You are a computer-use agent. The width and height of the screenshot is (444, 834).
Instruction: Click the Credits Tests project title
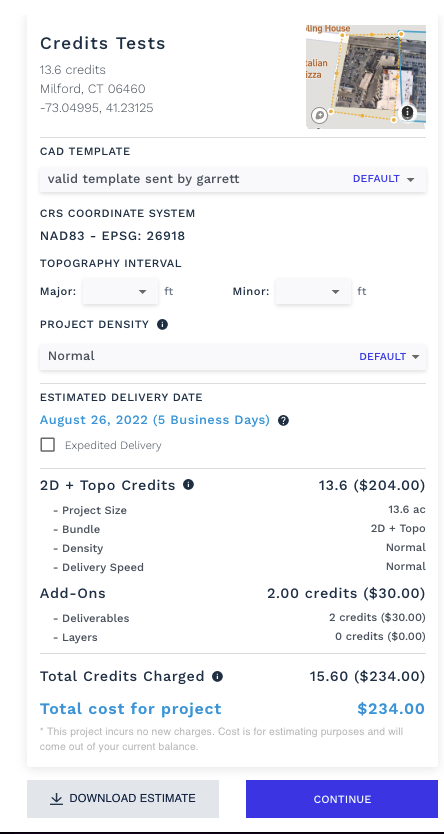click(103, 43)
